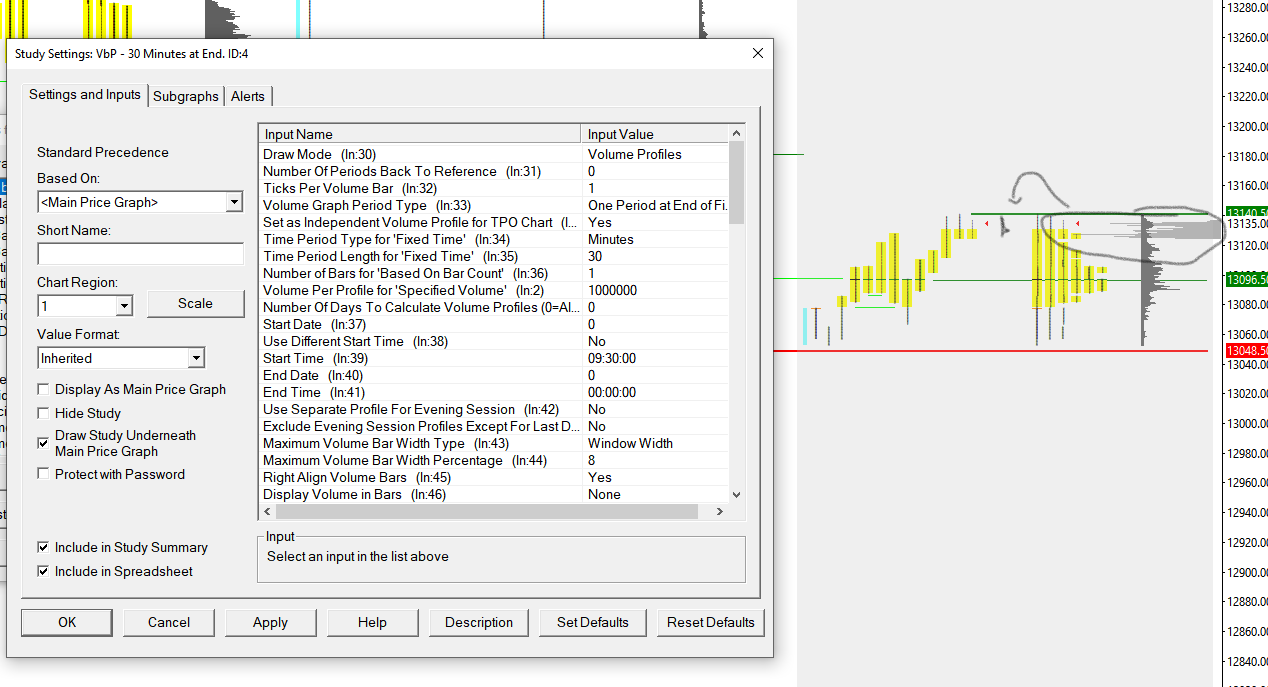Select Right Align Volume Bars row
This screenshot has width=1268, height=687.
pyautogui.click(x=494, y=477)
